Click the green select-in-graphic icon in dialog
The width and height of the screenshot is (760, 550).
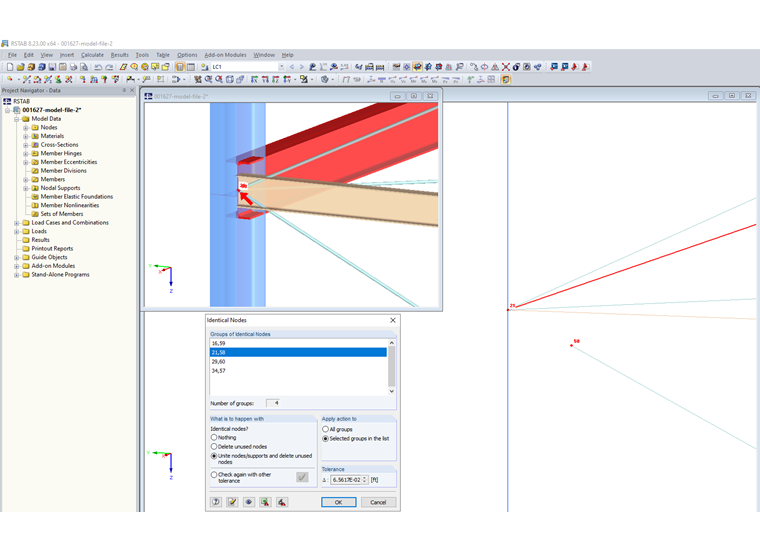tap(265, 502)
